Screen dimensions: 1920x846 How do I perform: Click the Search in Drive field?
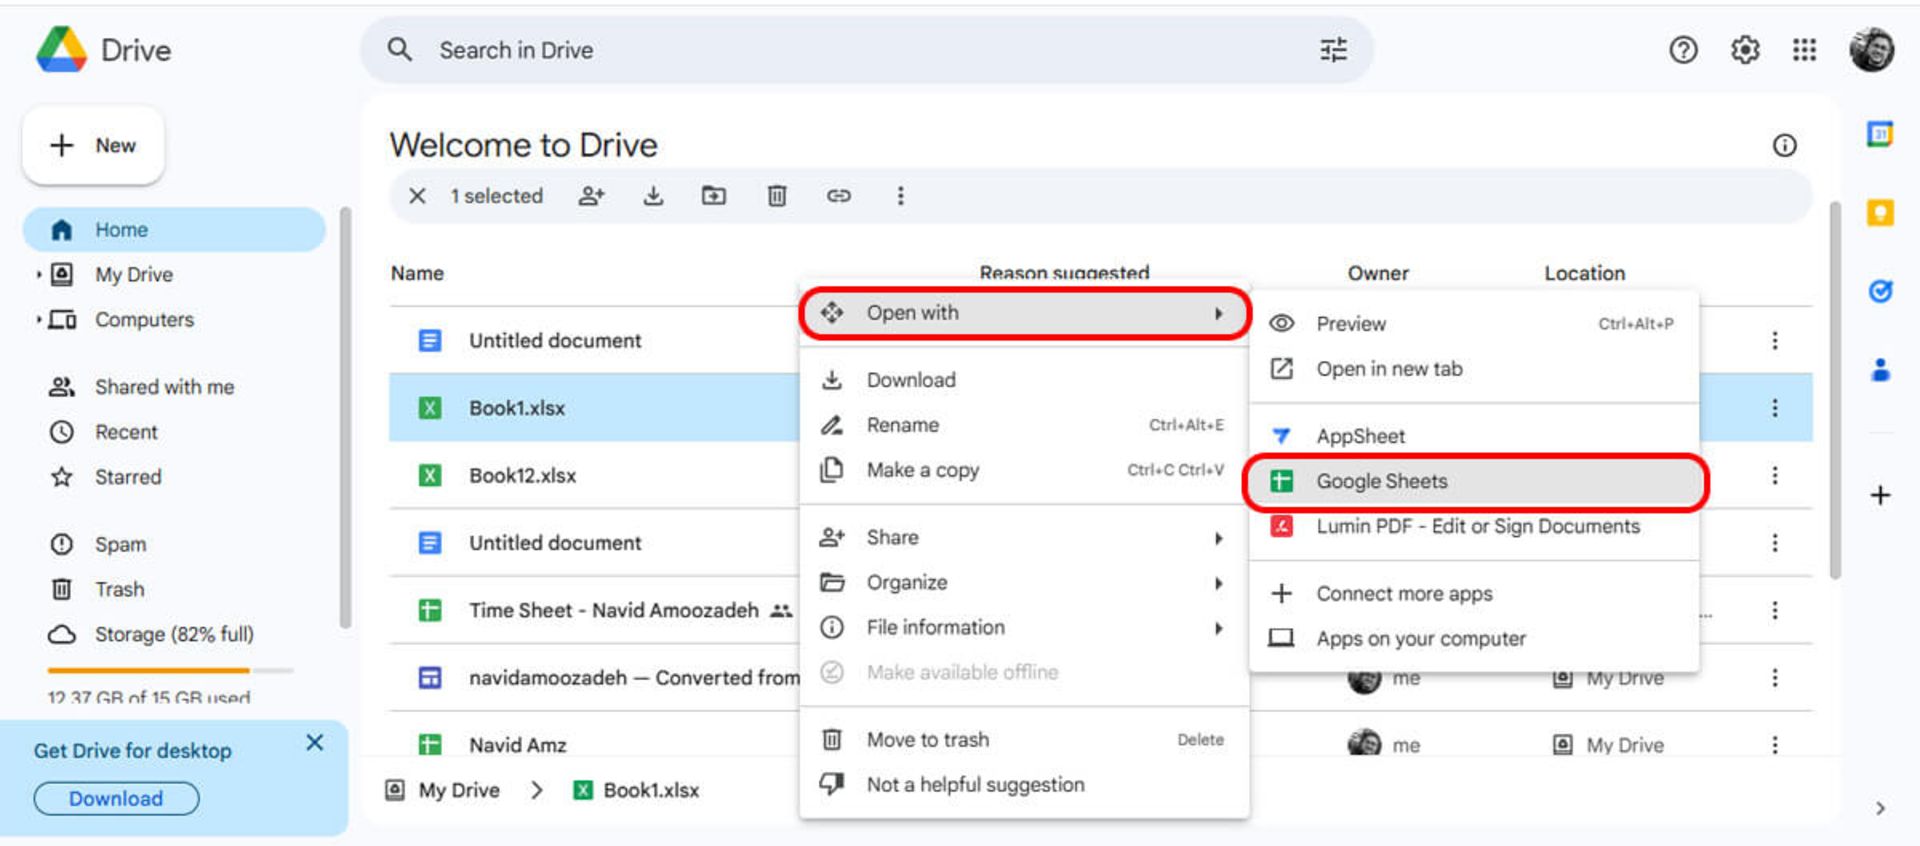pos(866,50)
